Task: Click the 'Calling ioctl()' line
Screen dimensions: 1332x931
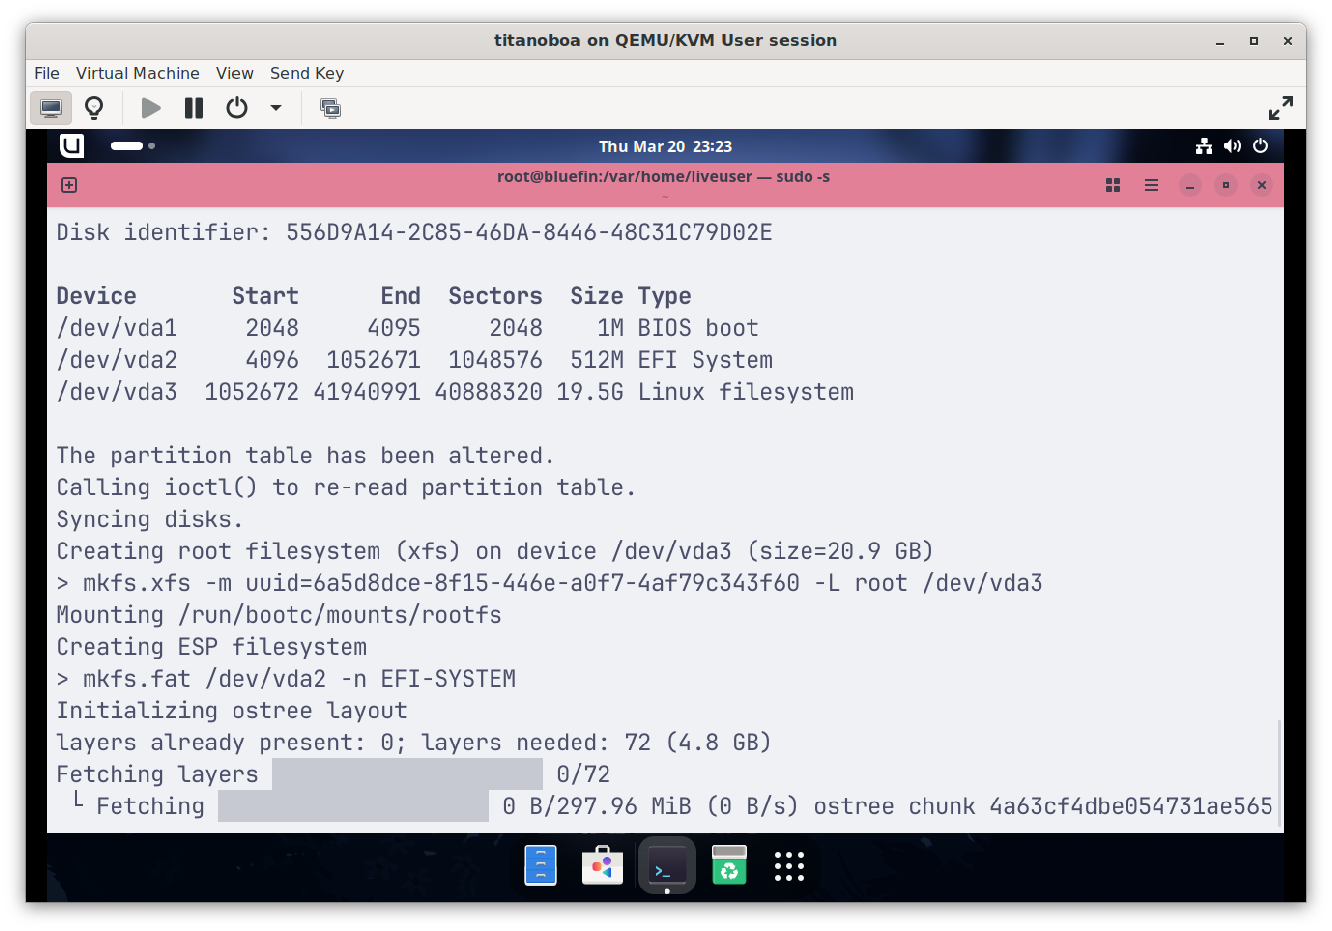Action: click(x=346, y=488)
